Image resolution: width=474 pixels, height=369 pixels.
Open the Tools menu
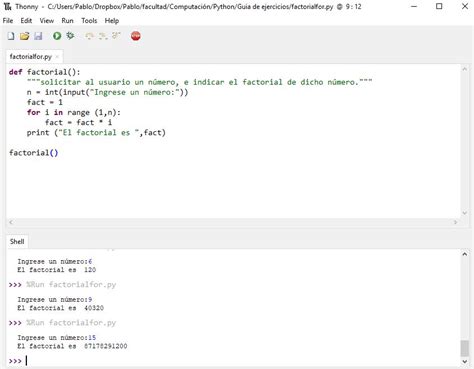89,21
